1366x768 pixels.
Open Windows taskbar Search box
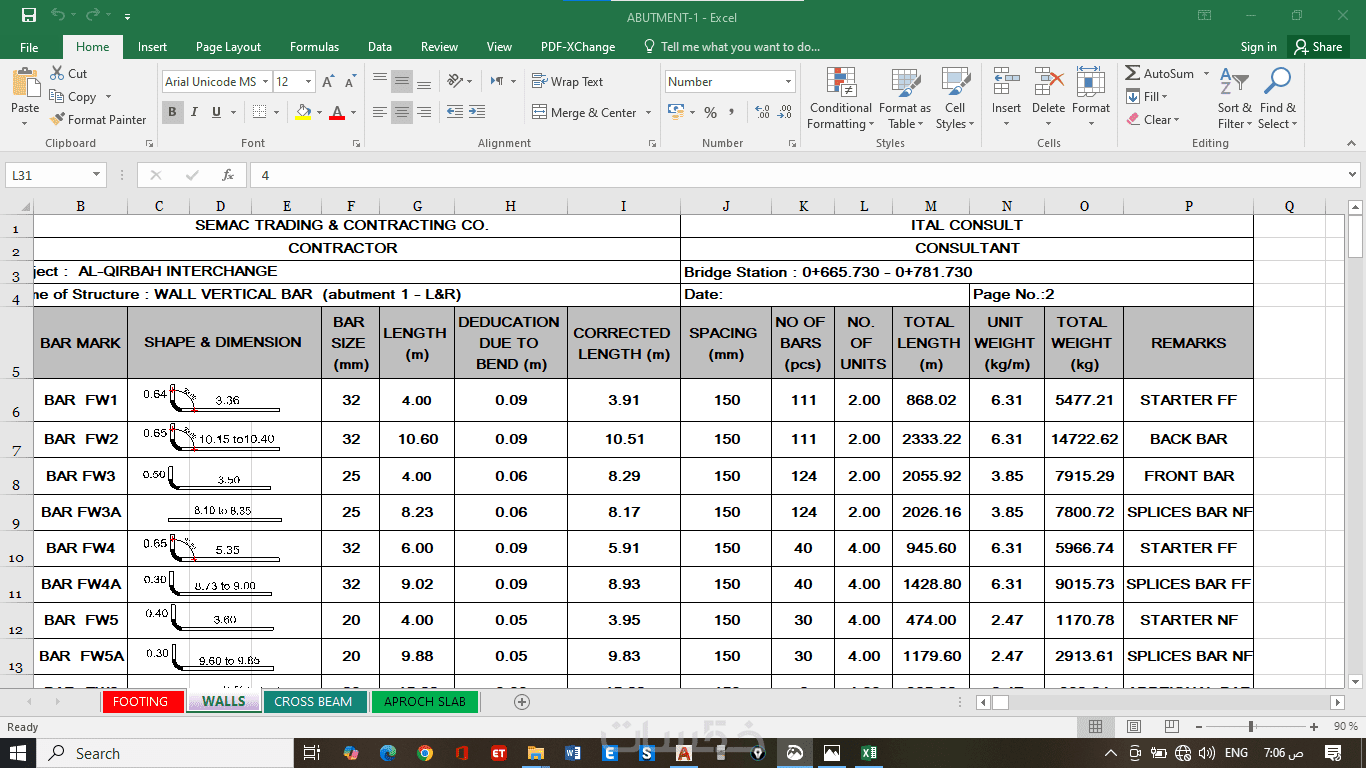click(98, 753)
